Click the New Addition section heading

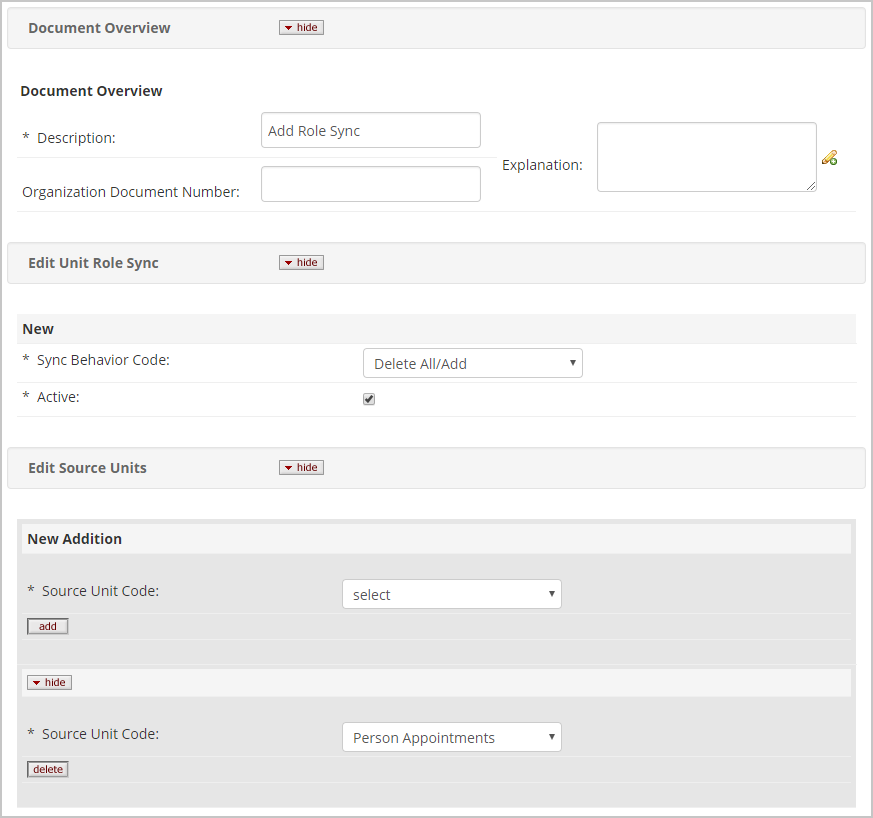tap(75, 539)
